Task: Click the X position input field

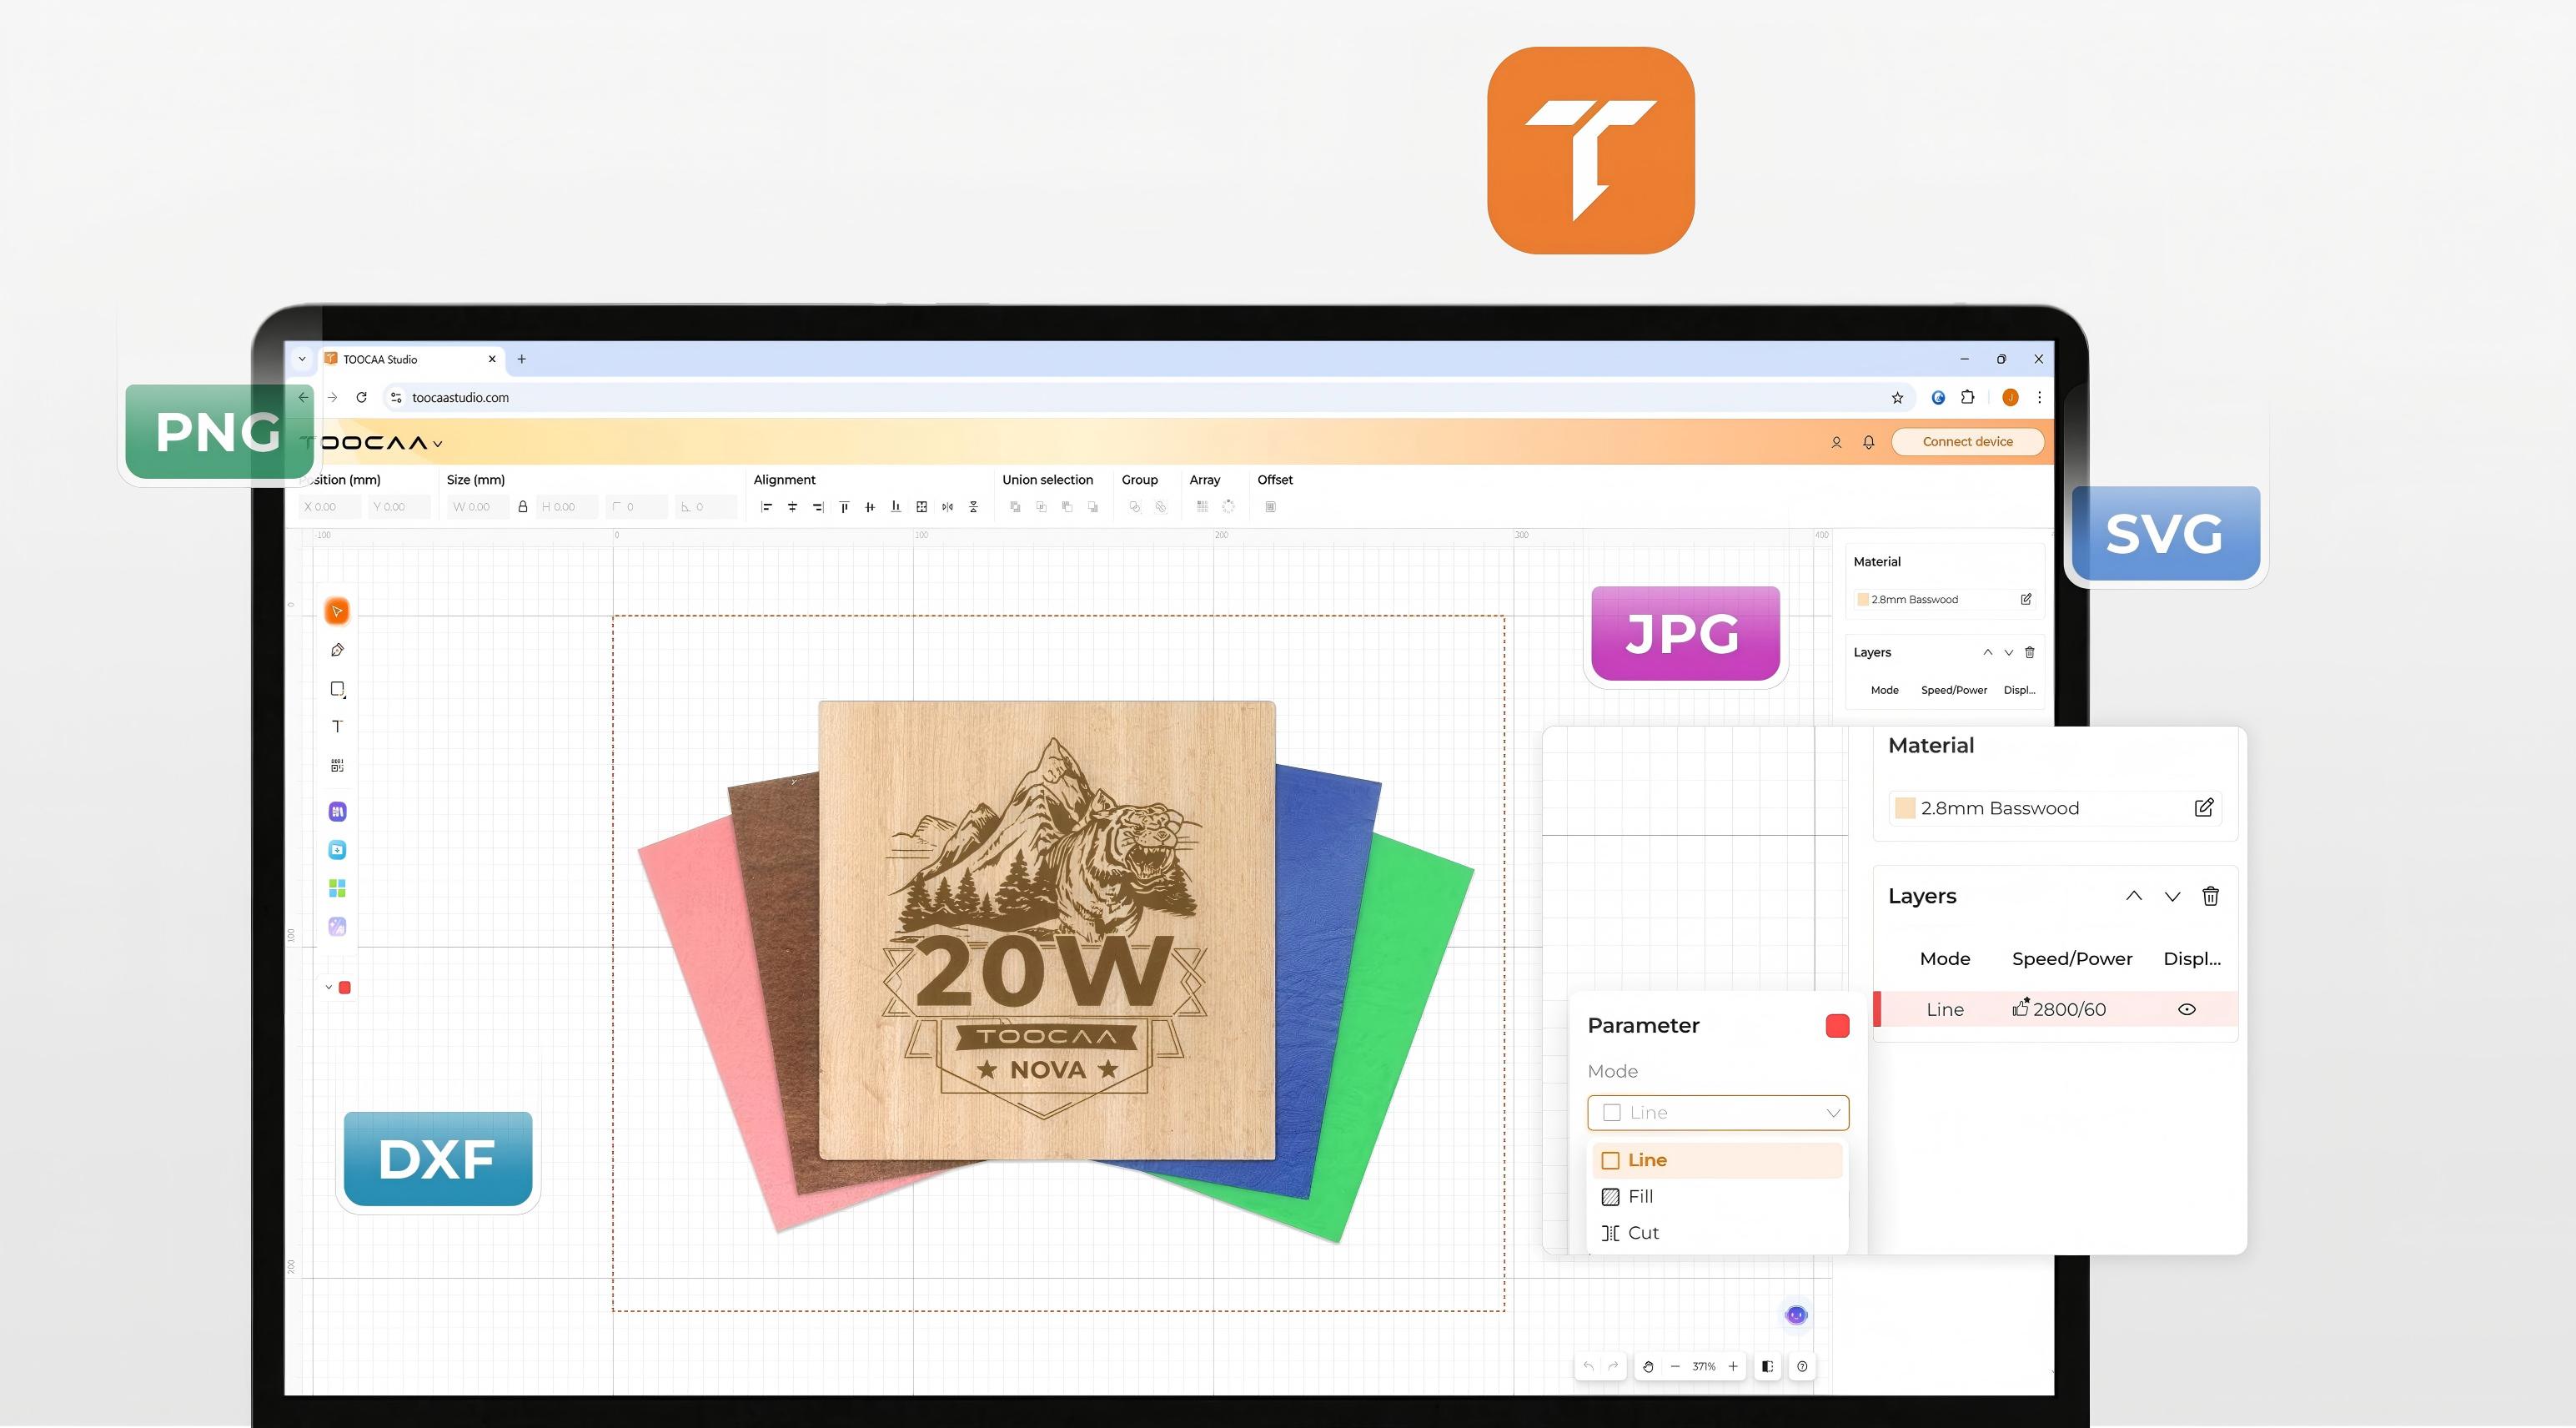Action: click(330, 507)
